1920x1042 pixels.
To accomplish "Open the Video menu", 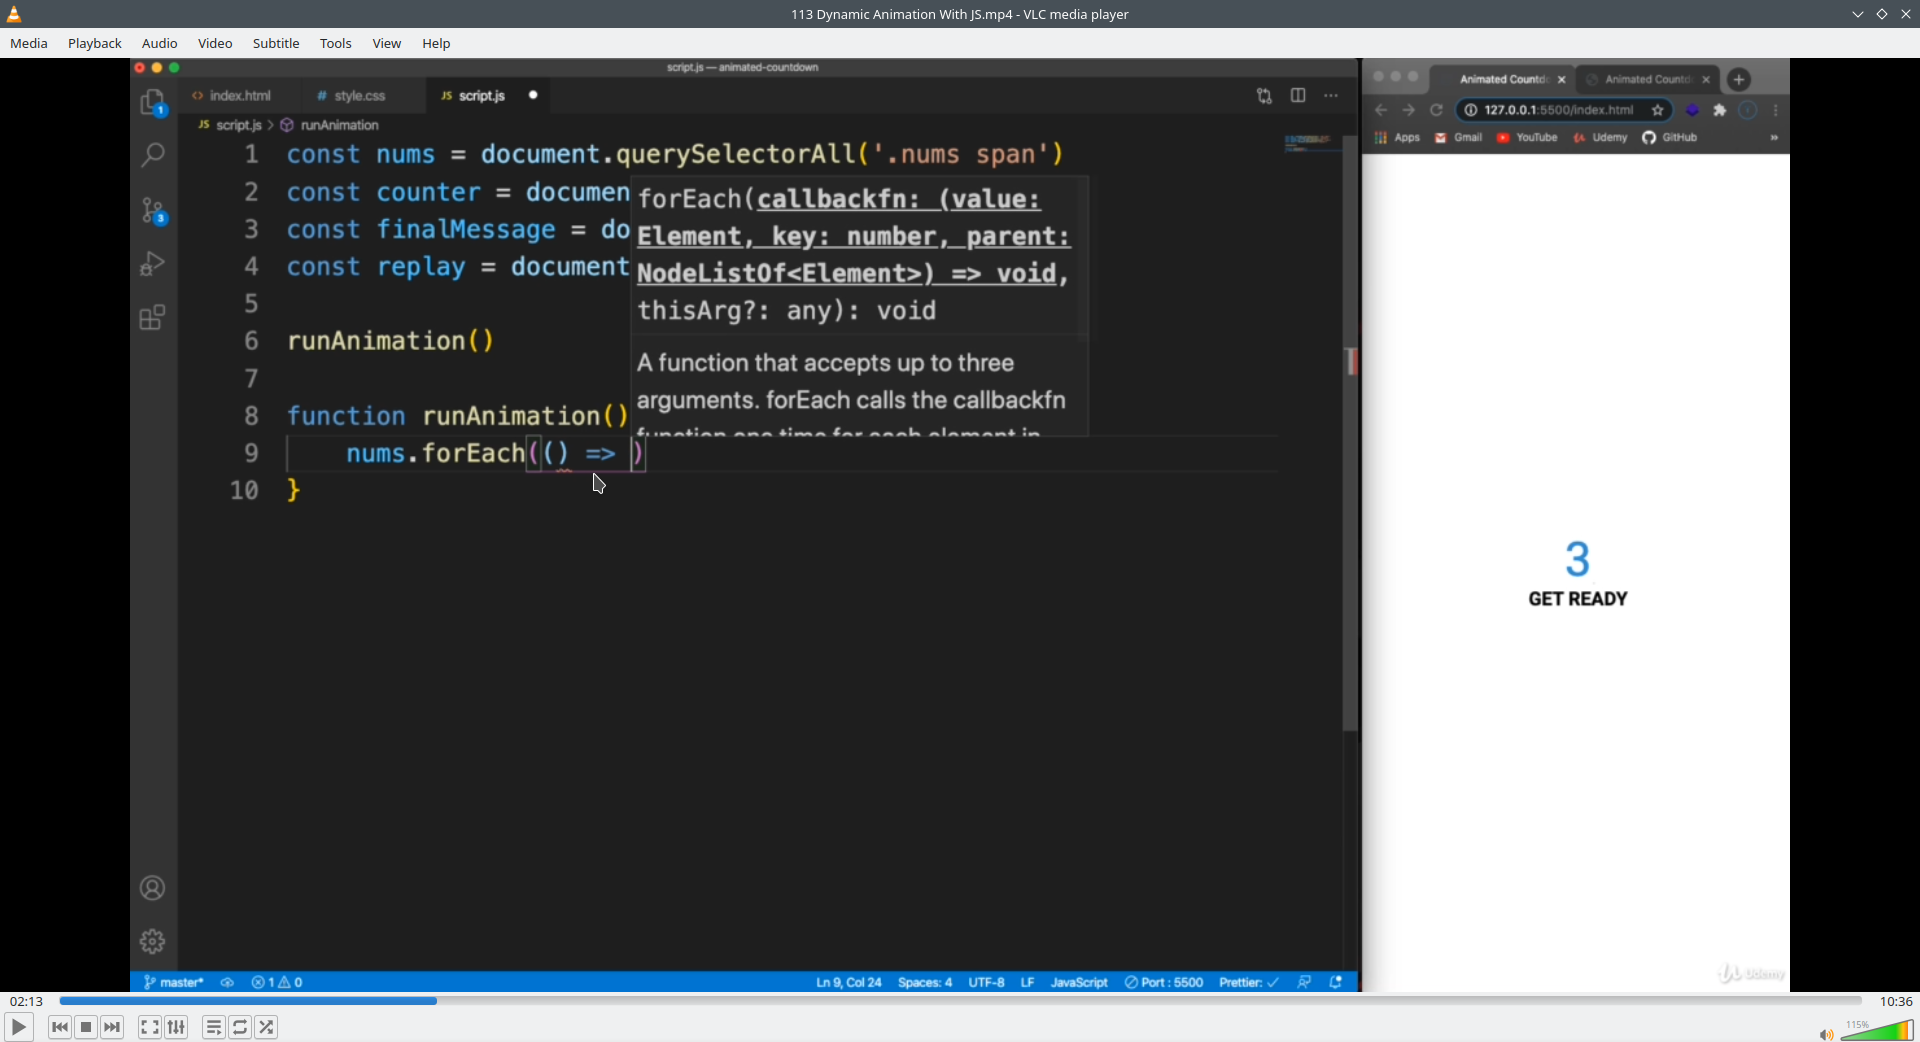I will [x=215, y=43].
